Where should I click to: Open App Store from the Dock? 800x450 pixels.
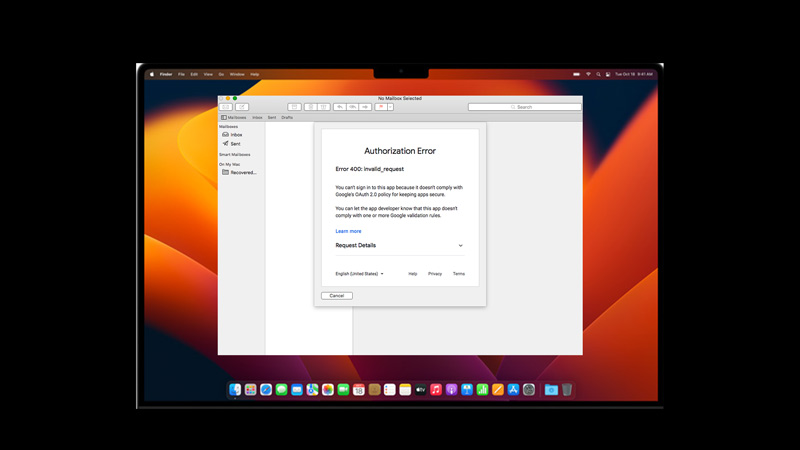point(513,390)
